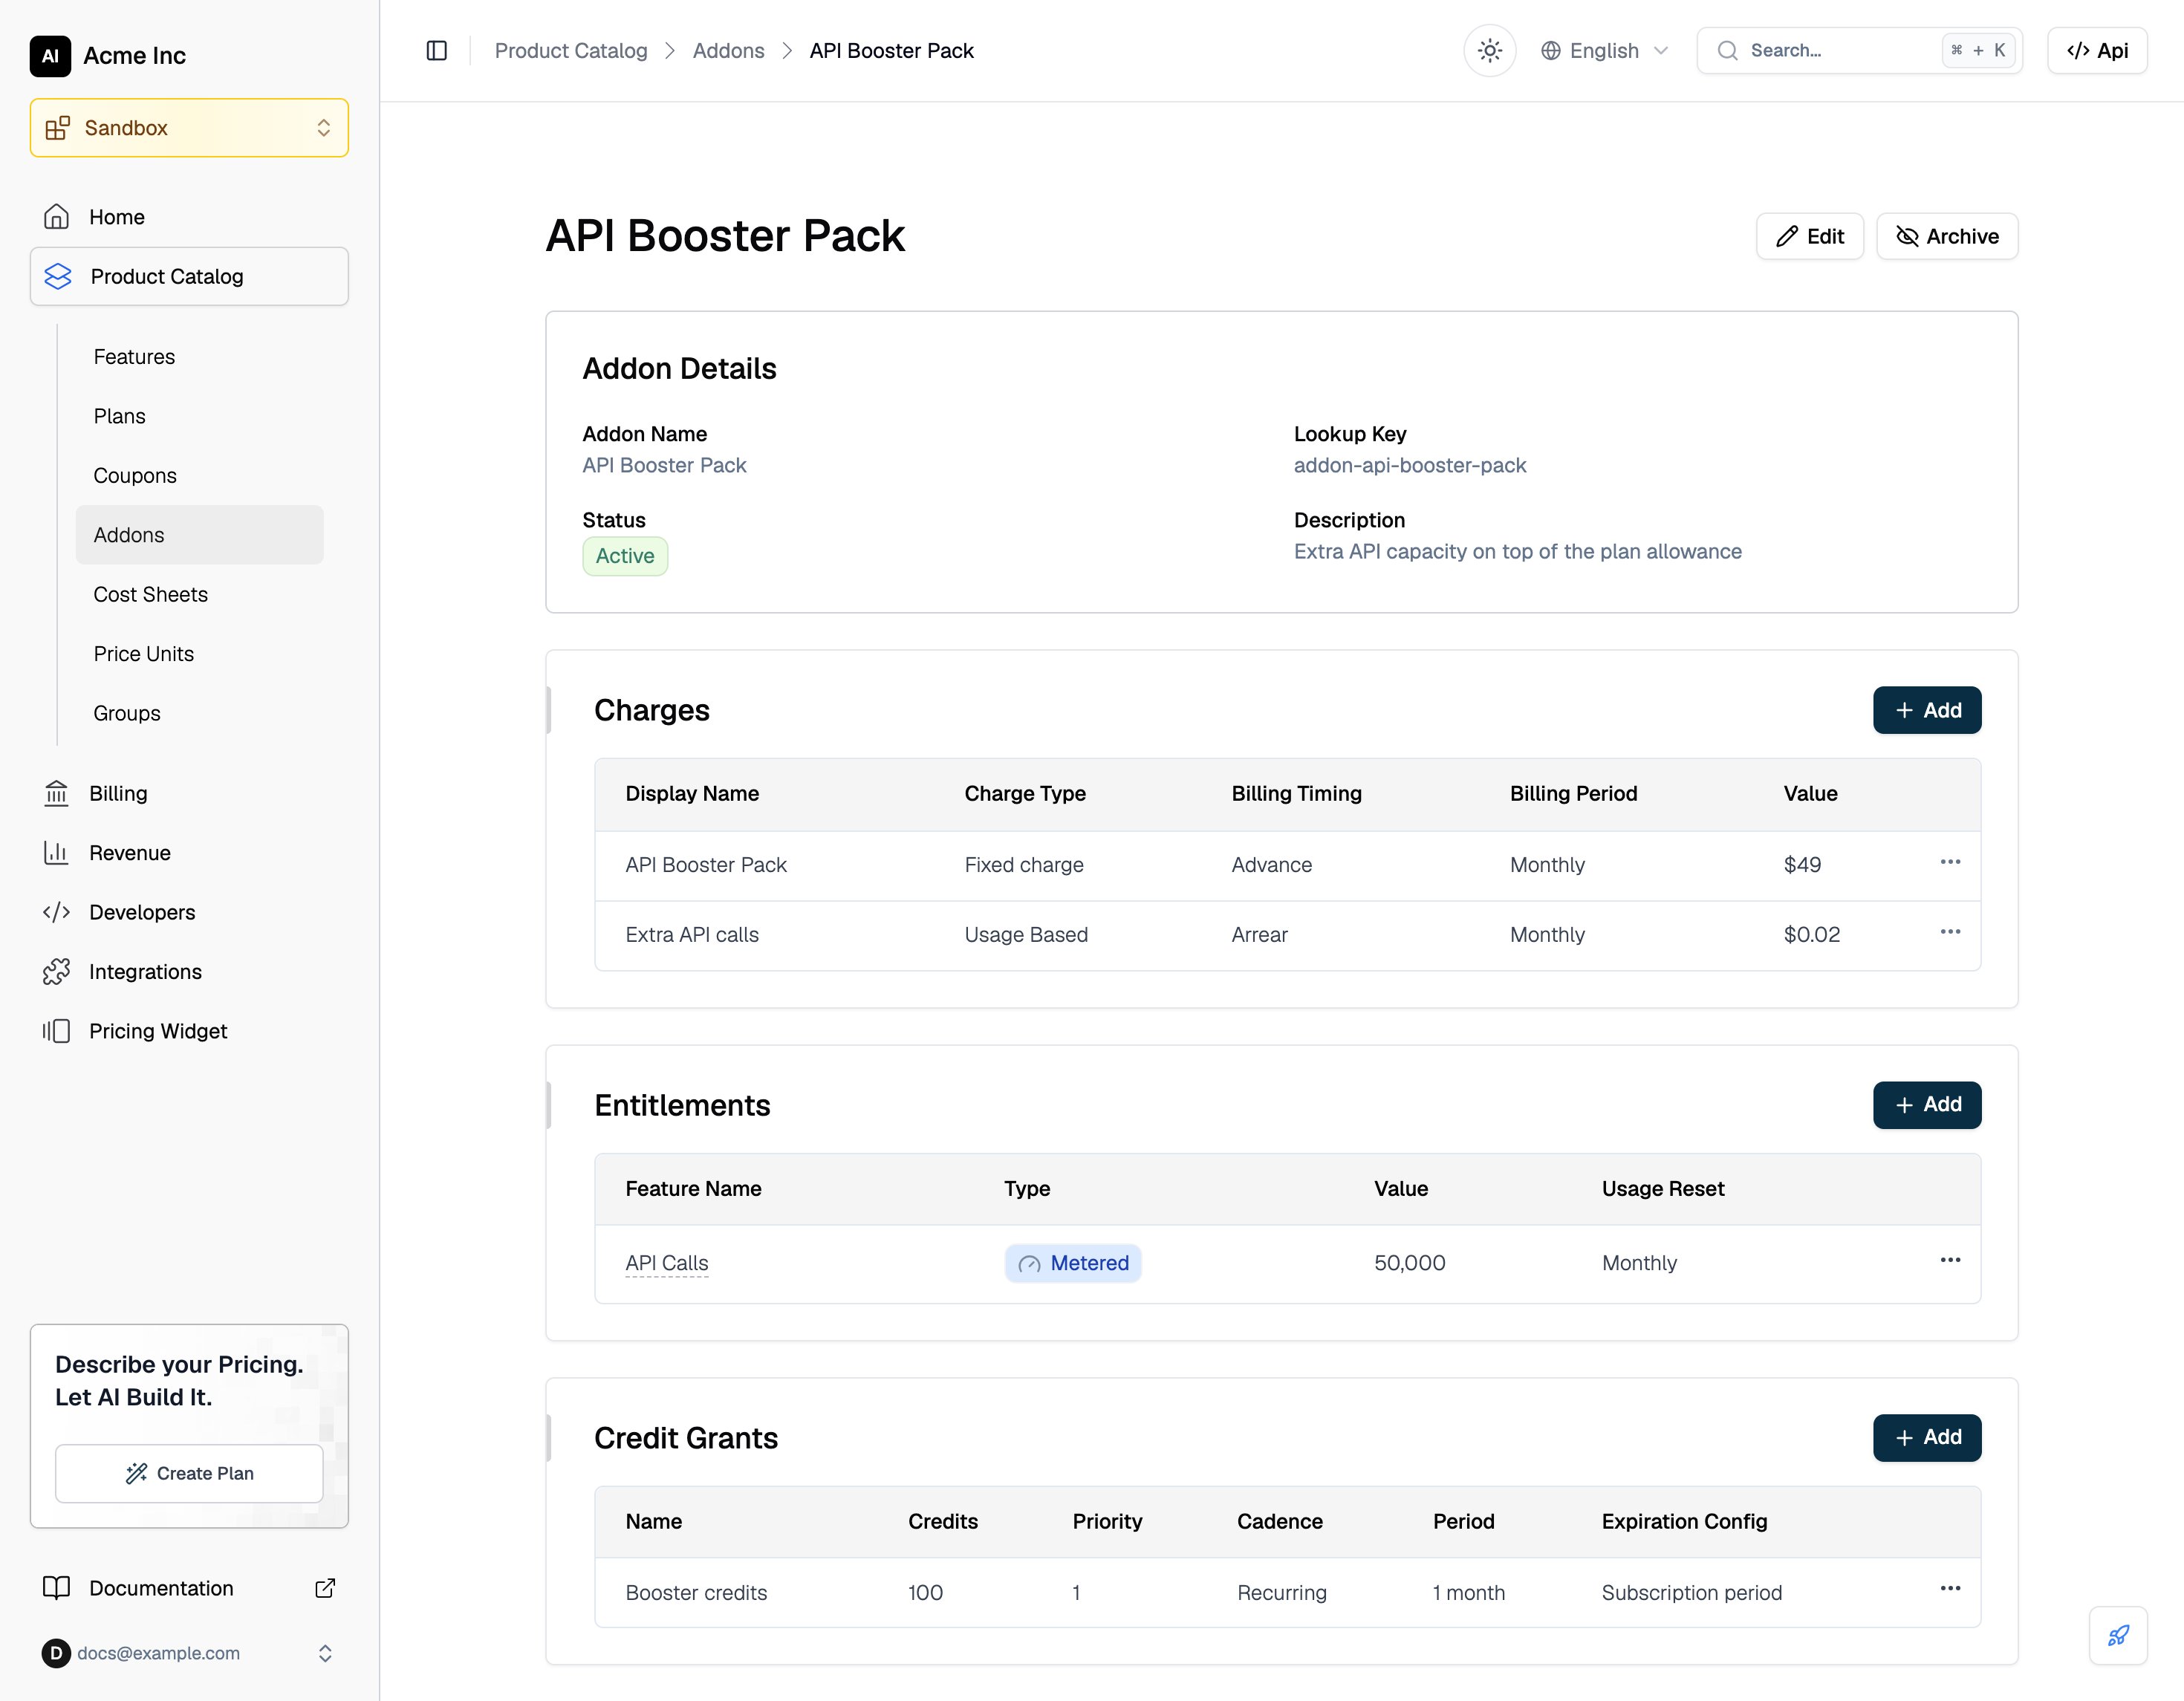Click the Revenue chart icon

click(57, 853)
